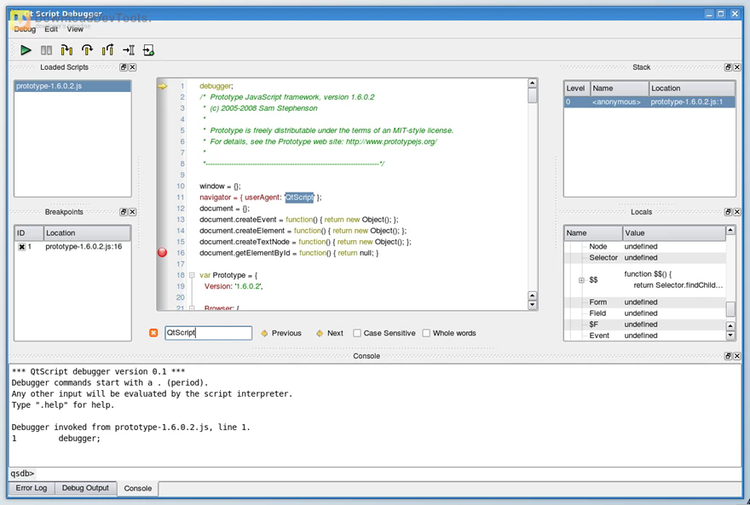Find Previous match icon
The image size is (750, 505).
point(264,333)
